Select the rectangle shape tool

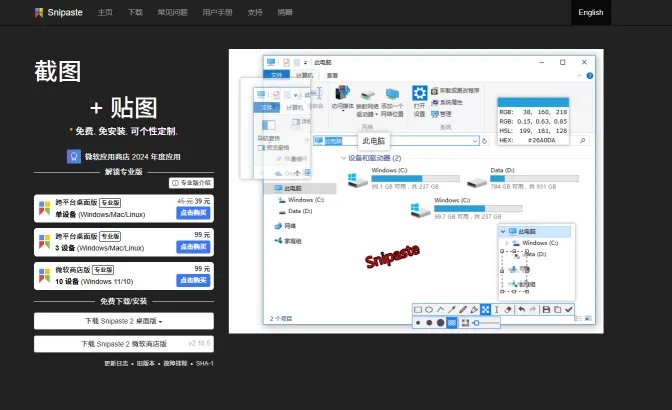pos(418,310)
